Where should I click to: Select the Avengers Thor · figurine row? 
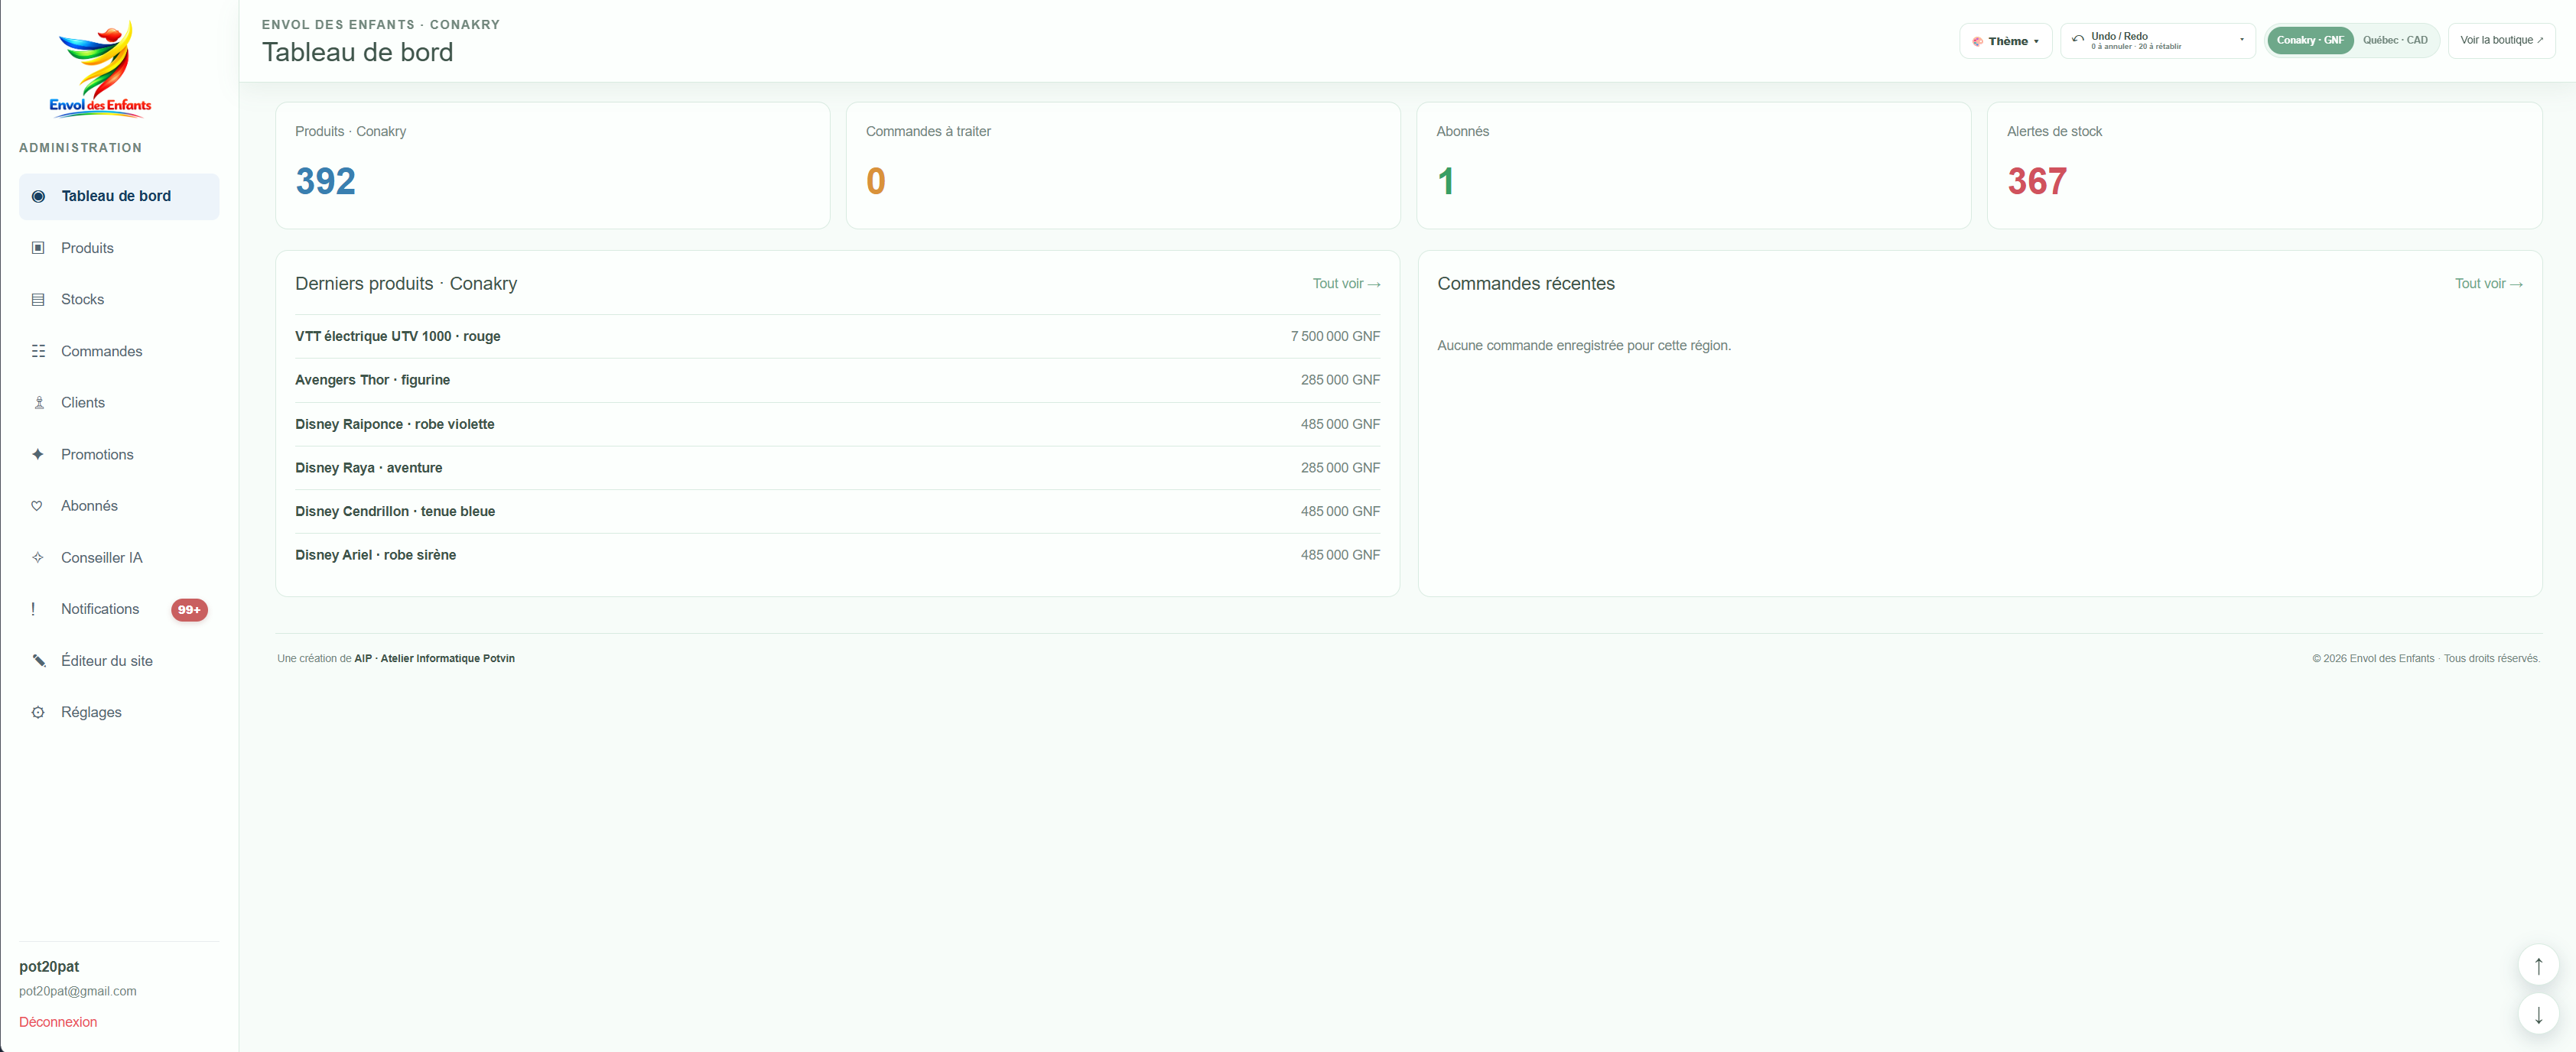[x=837, y=380]
